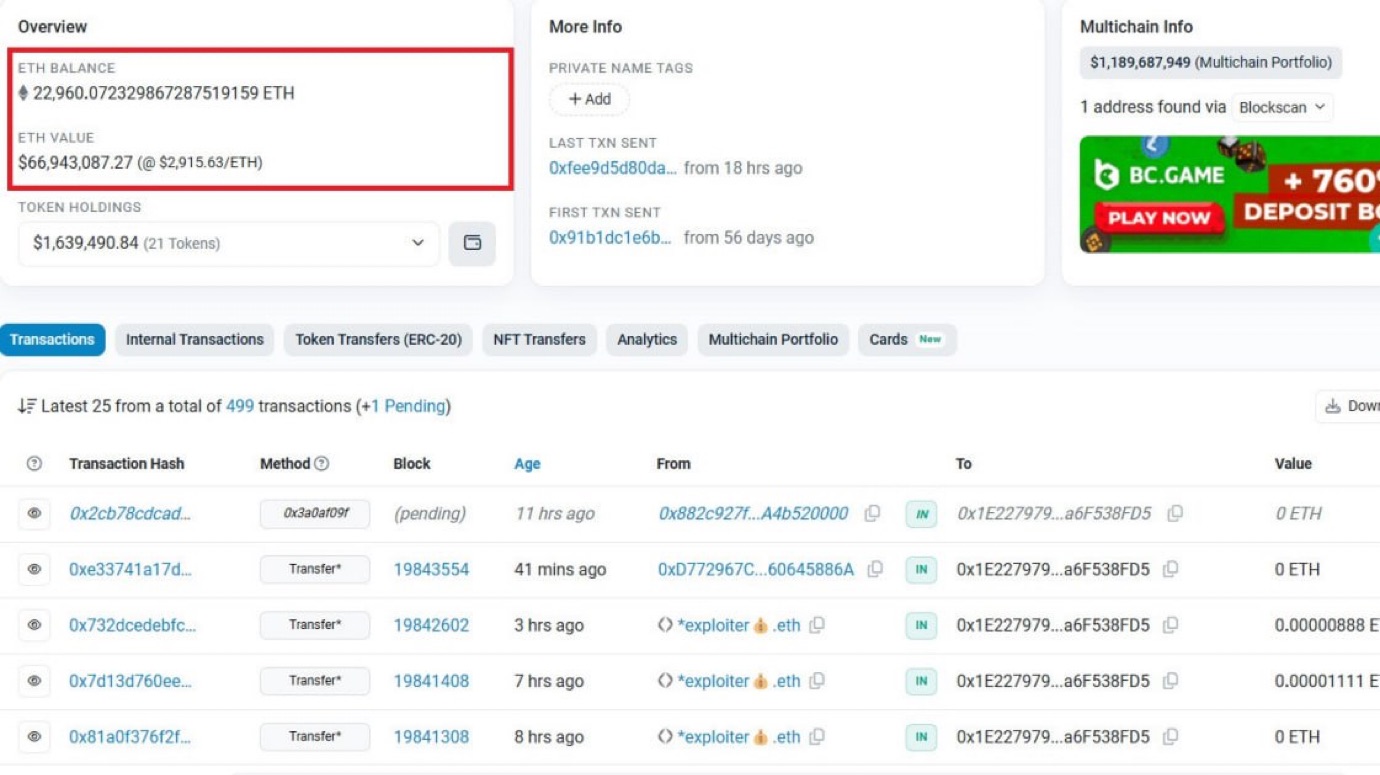Click the eye icon for 0xe33741a17d transaction
Viewport: 1380px width, 775px height.
point(34,570)
